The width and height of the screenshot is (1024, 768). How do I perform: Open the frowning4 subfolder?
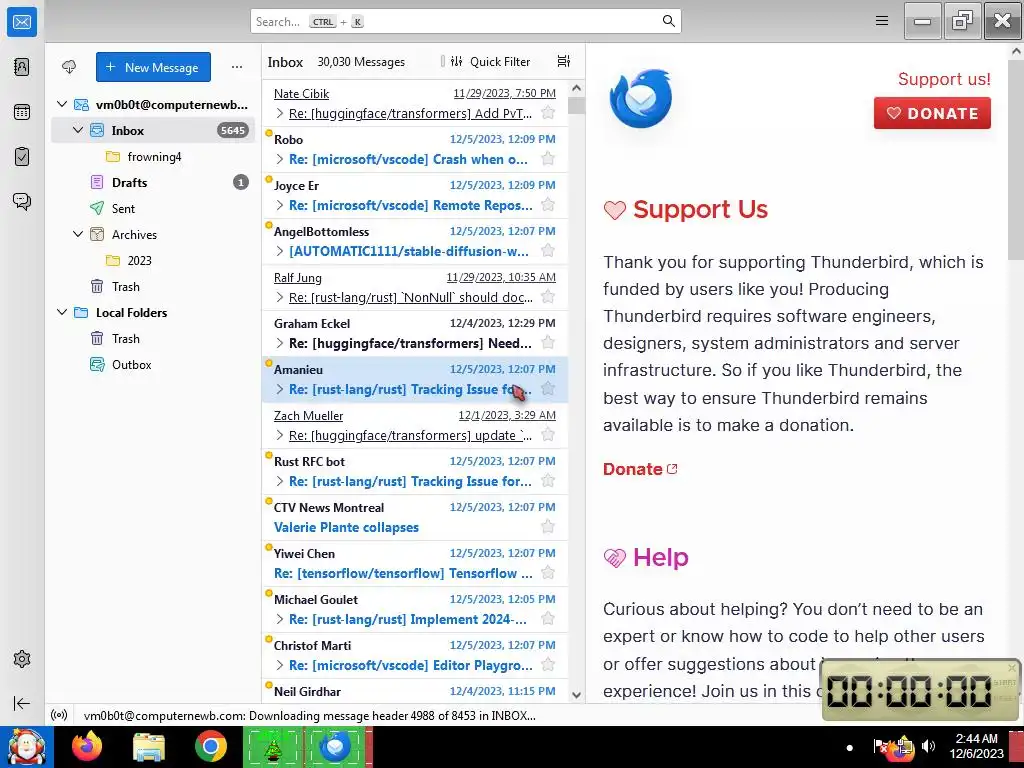coord(154,157)
